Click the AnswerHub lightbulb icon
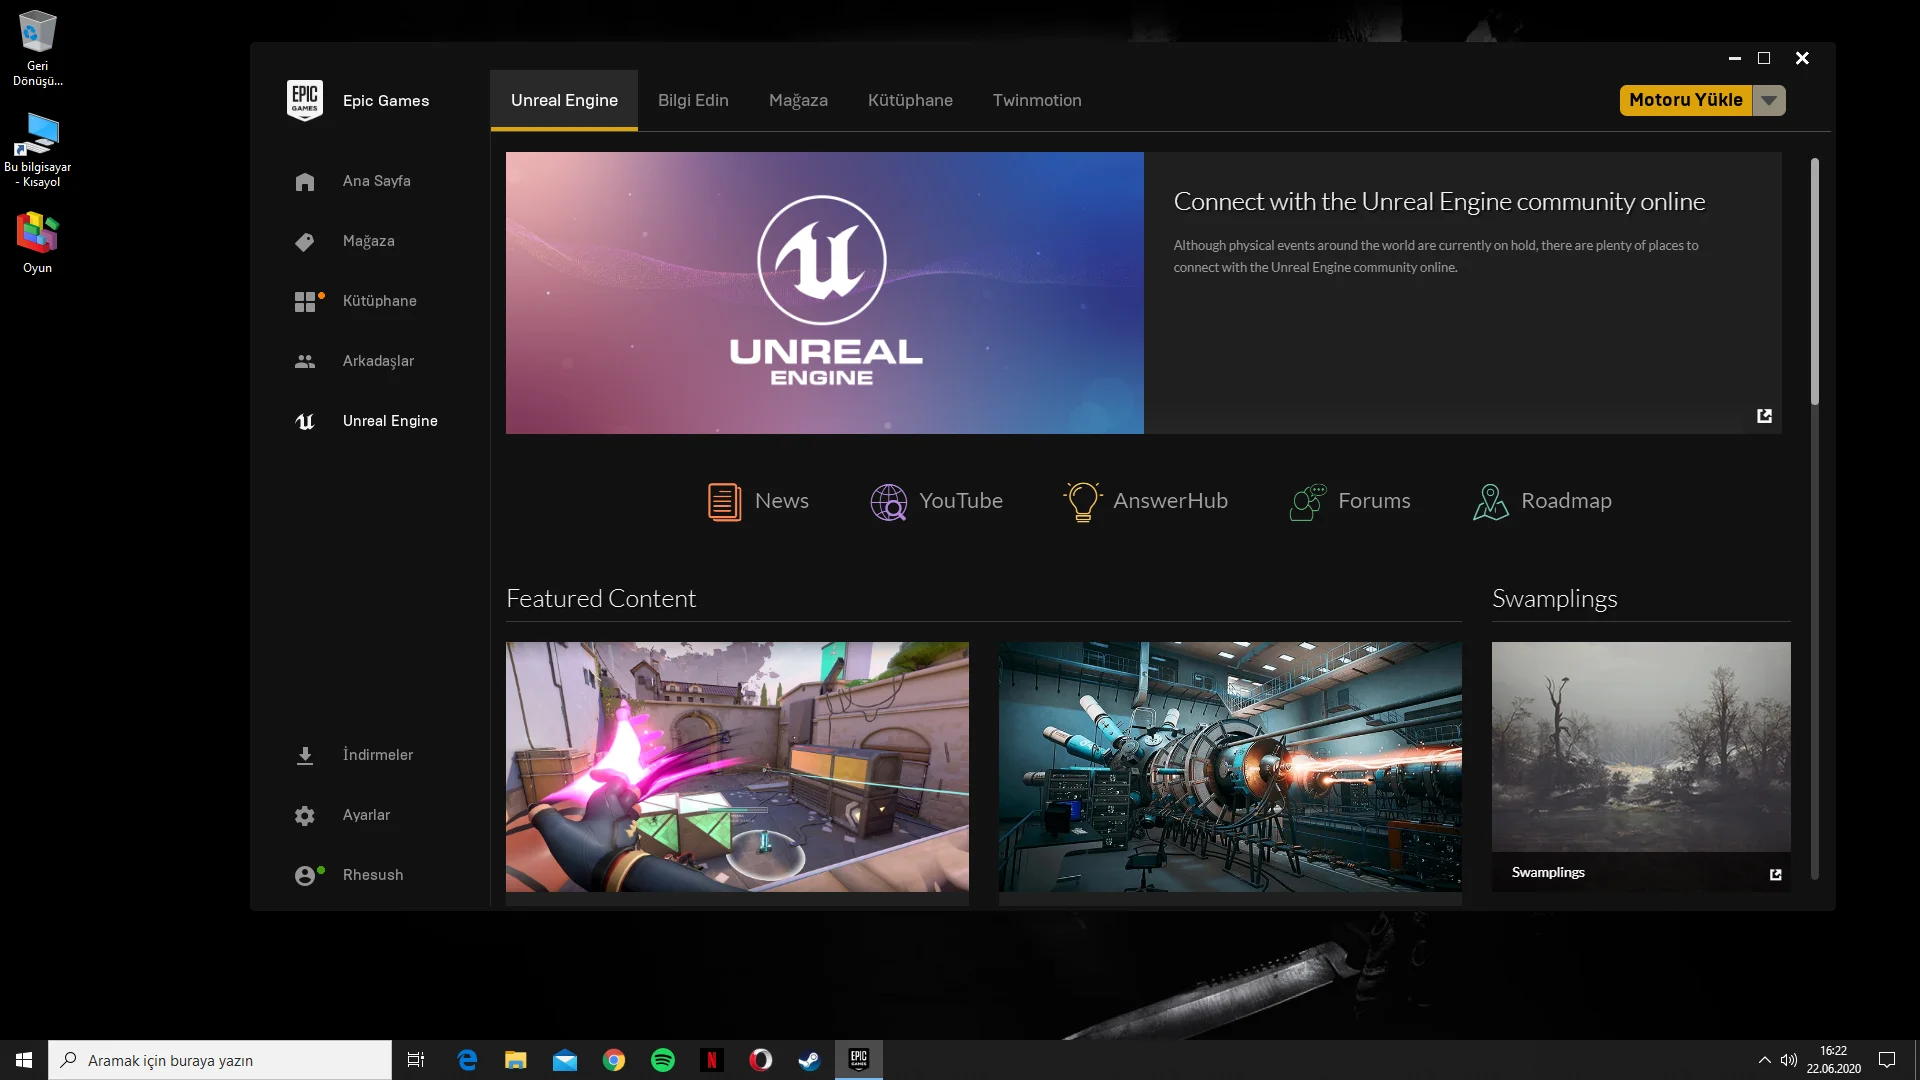 coord(1082,501)
